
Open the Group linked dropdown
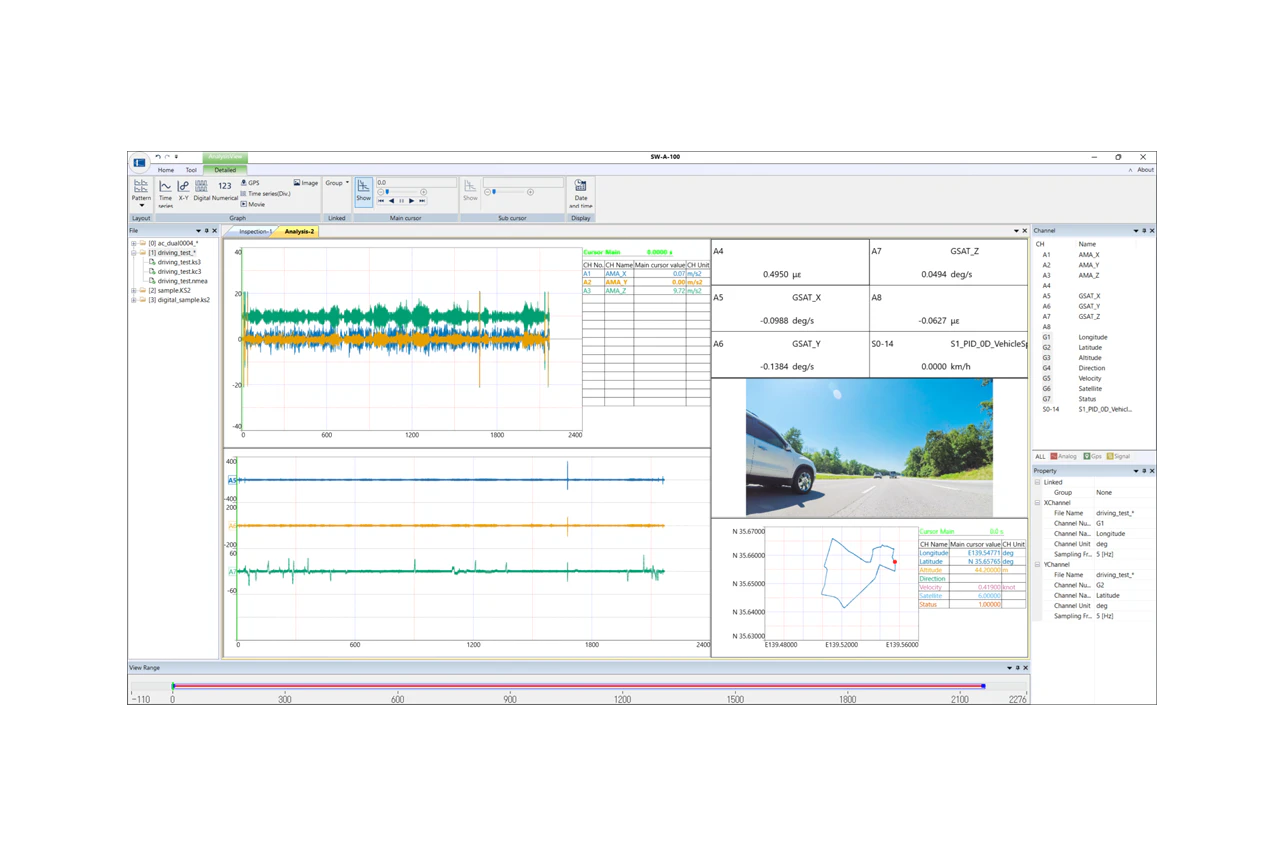click(x=337, y=183)
